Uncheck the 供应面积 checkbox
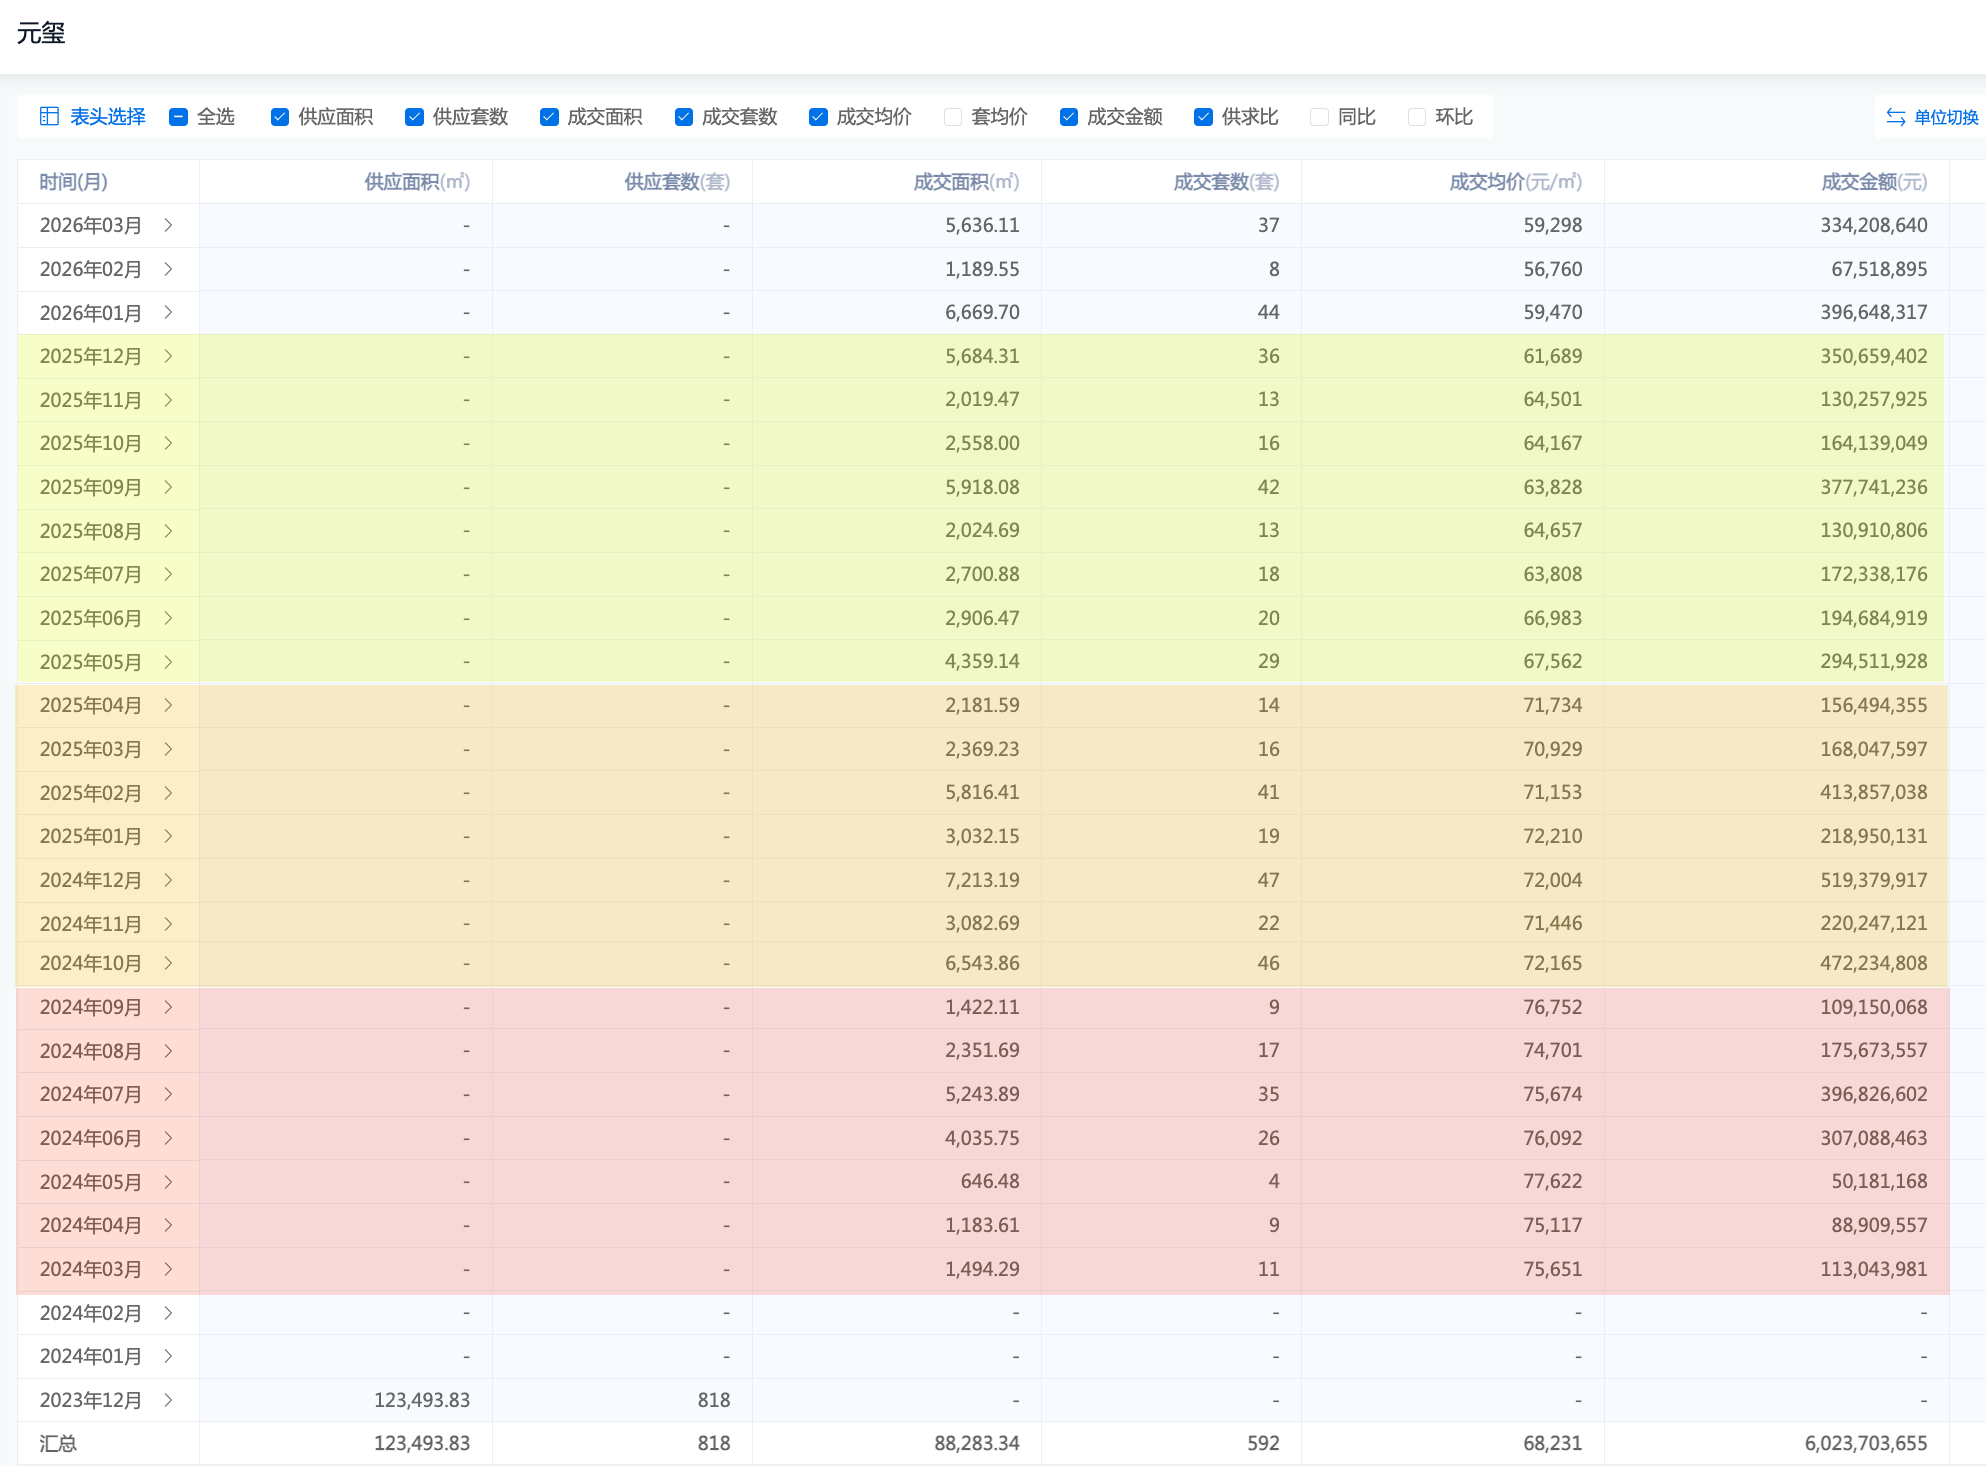 (x=280, y=117)
